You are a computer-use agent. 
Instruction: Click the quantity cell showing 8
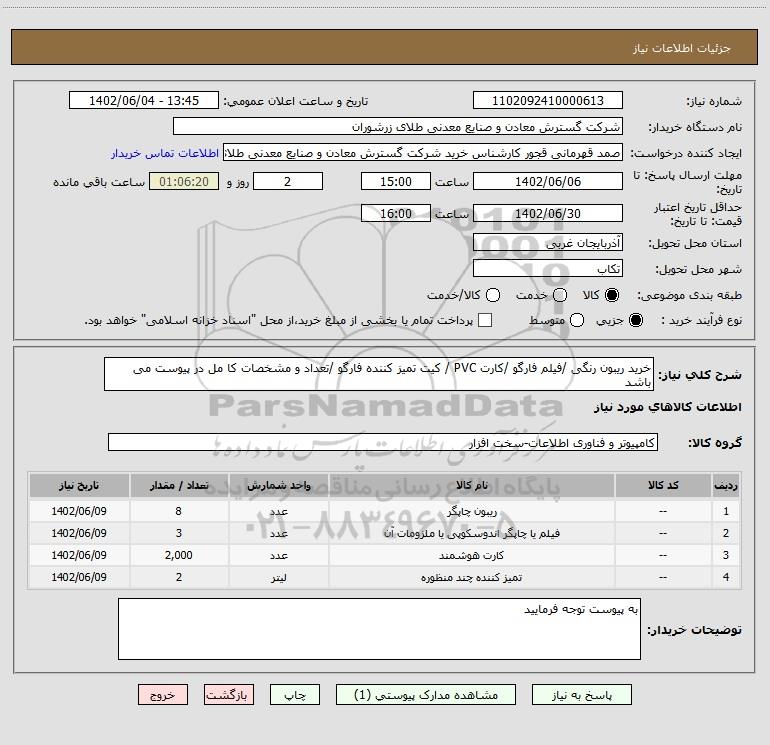179,511
